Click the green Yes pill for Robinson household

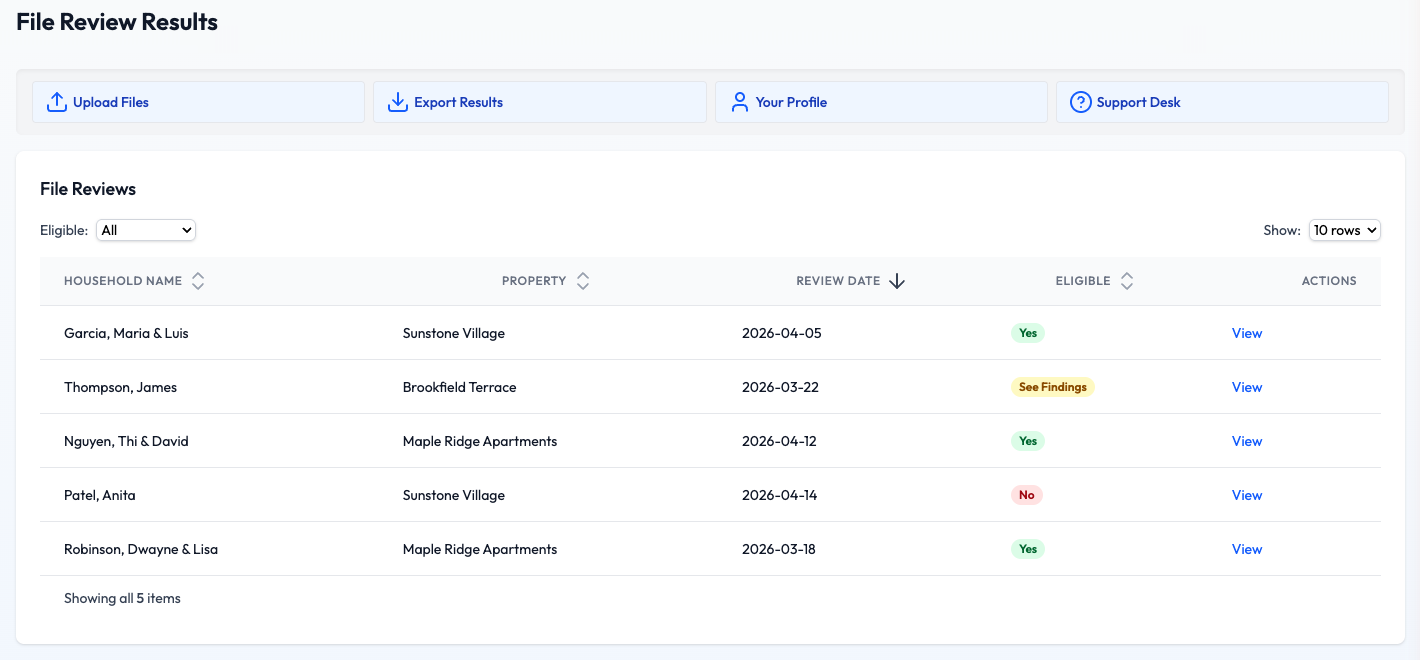click(x=1027, y=548)
